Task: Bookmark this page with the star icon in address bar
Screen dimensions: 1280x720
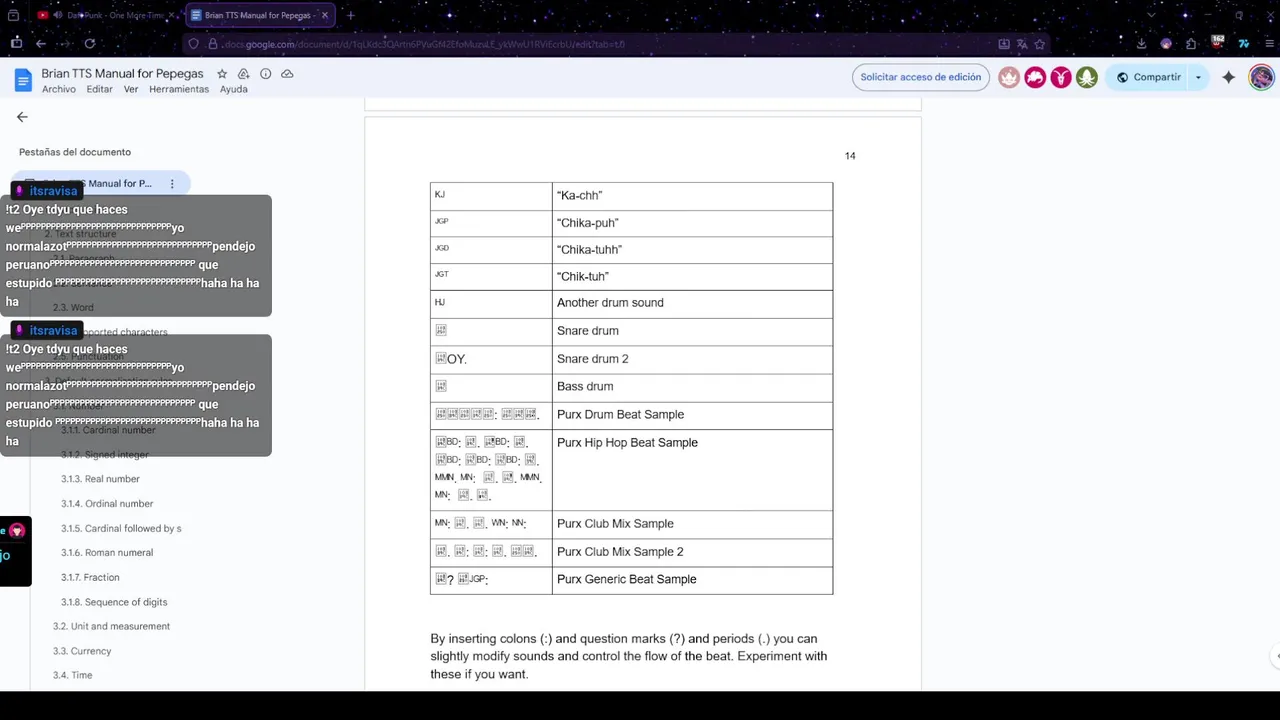Action: (x=1040, y=44)
